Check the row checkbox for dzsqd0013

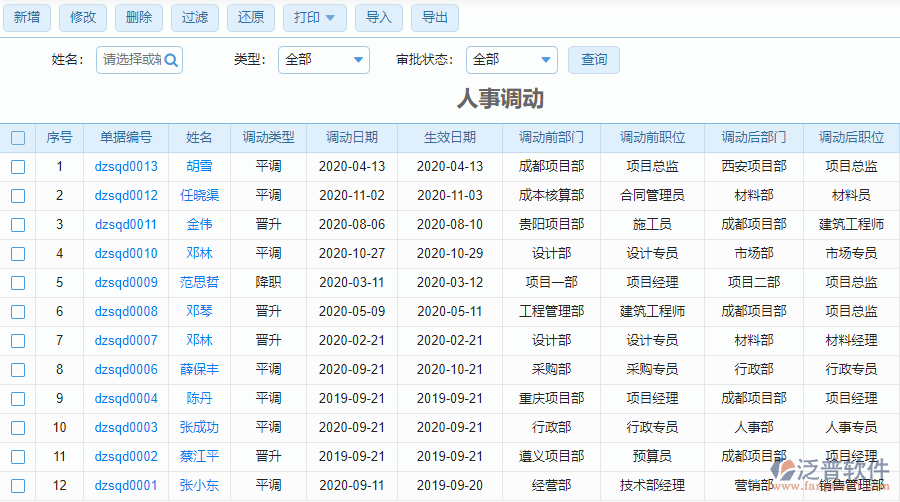coord(18,167)
